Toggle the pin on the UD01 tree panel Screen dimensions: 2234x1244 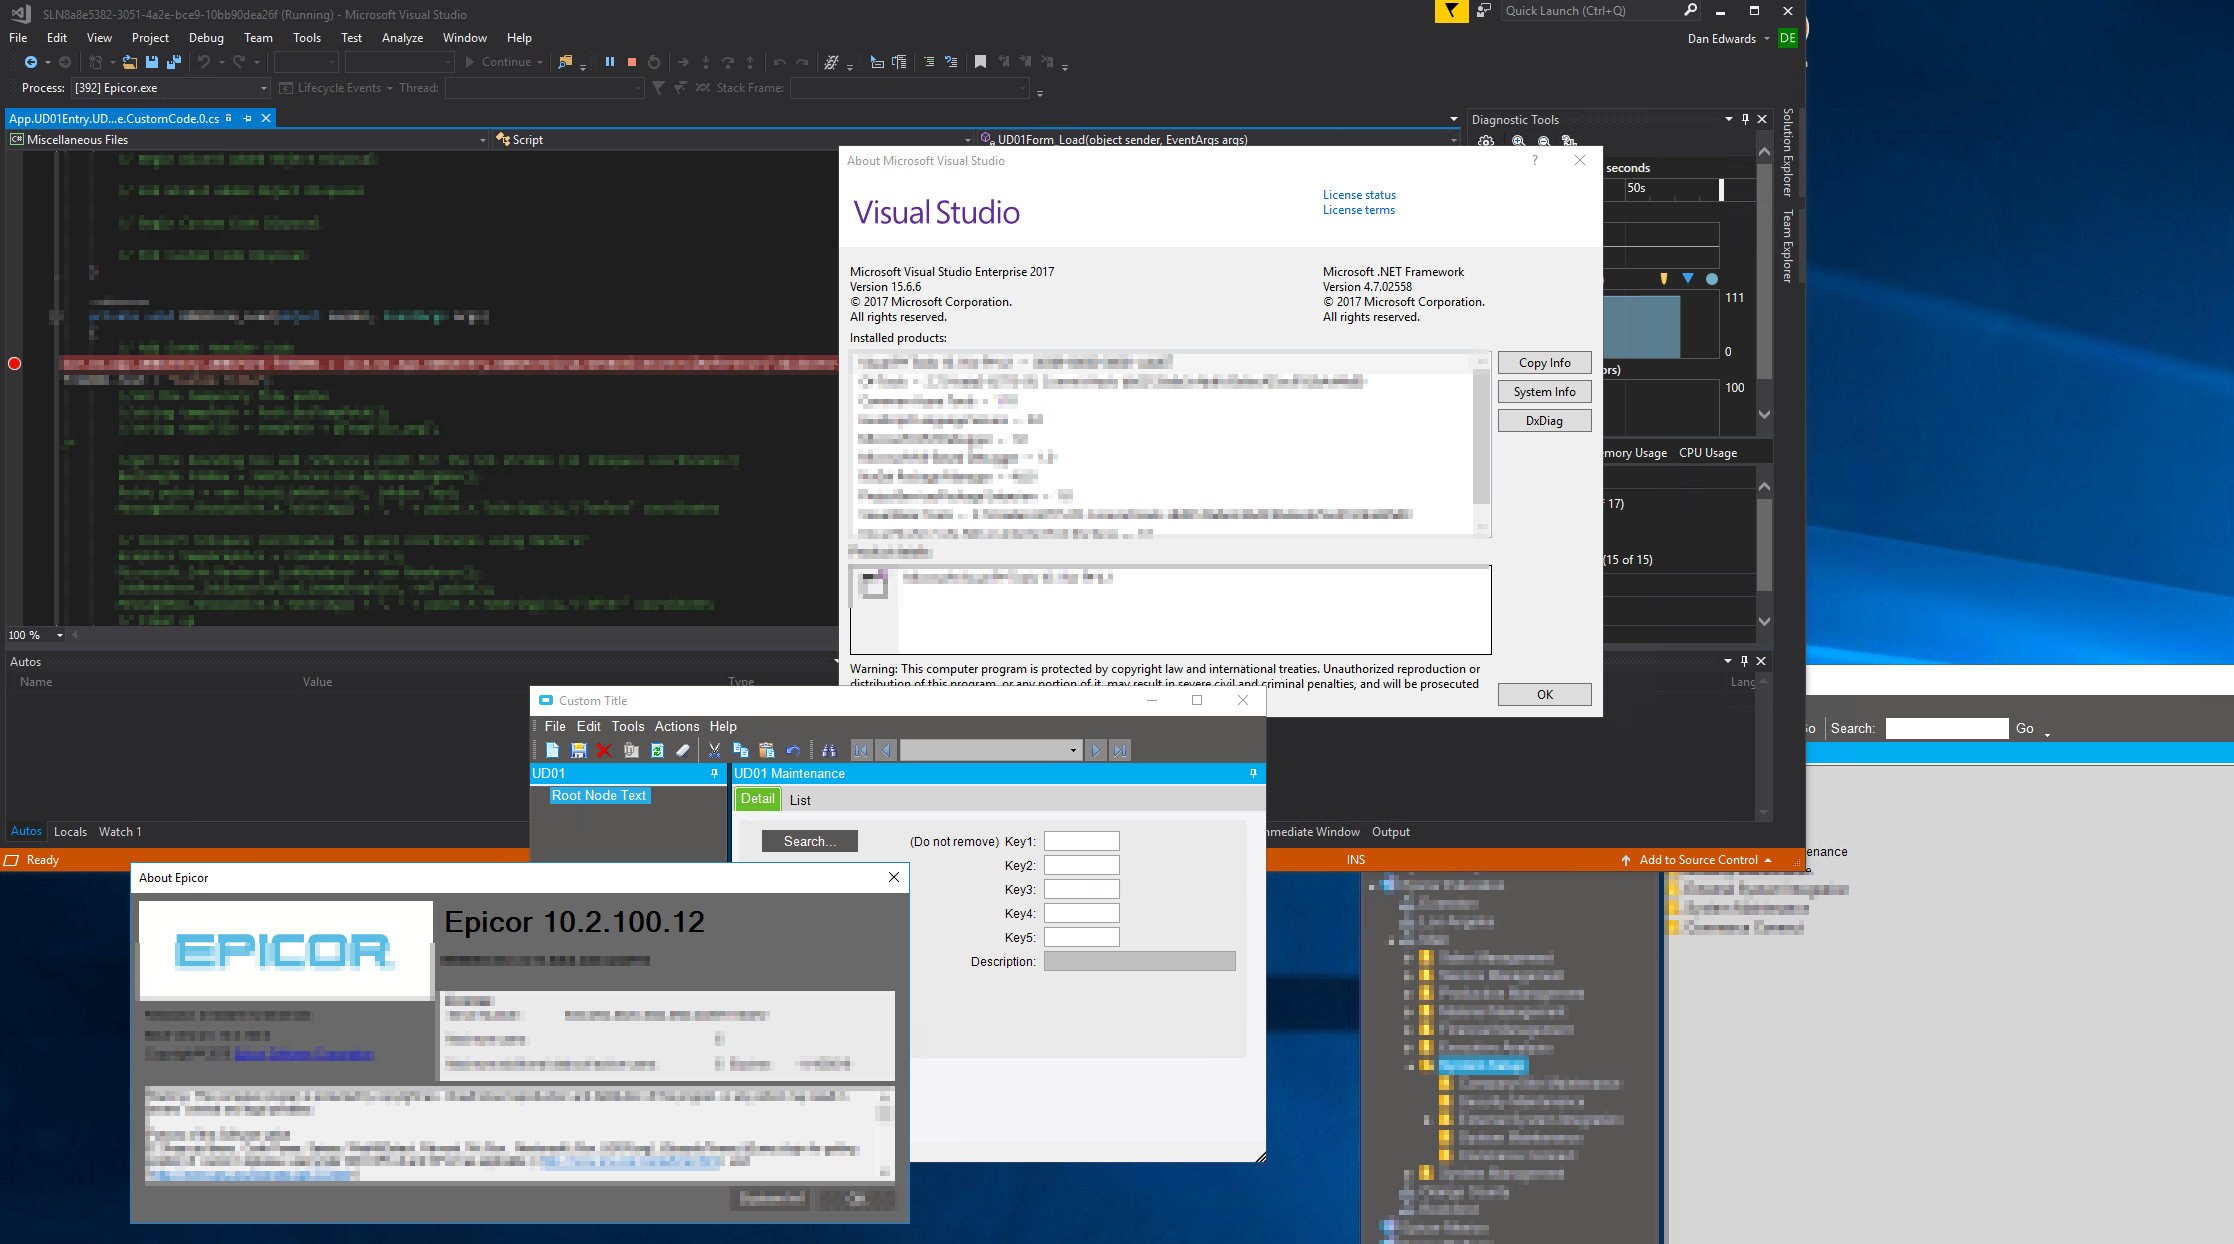714,773
